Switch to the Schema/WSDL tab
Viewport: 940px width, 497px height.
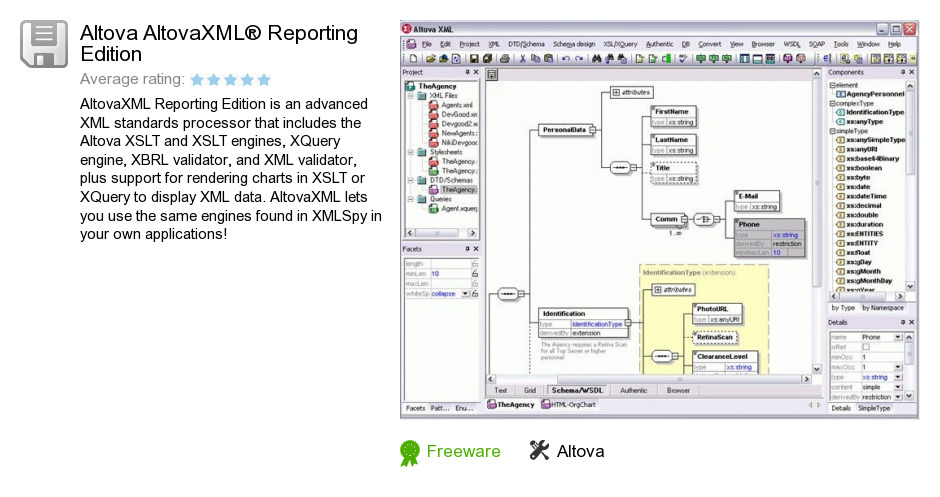coord(577,390)
